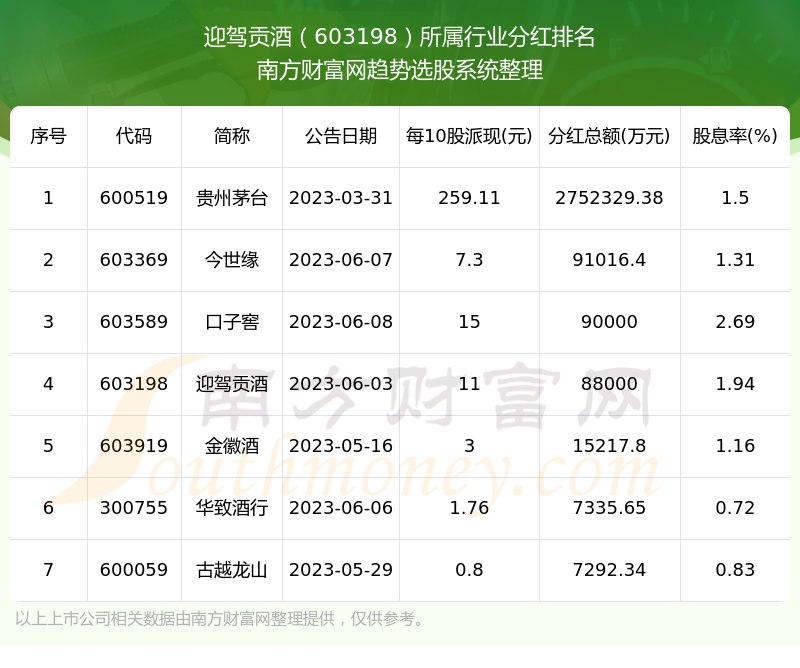Open the 华致酒行 stock name
The height and width of the screenshot is (668, 800).
coord(232,508)
